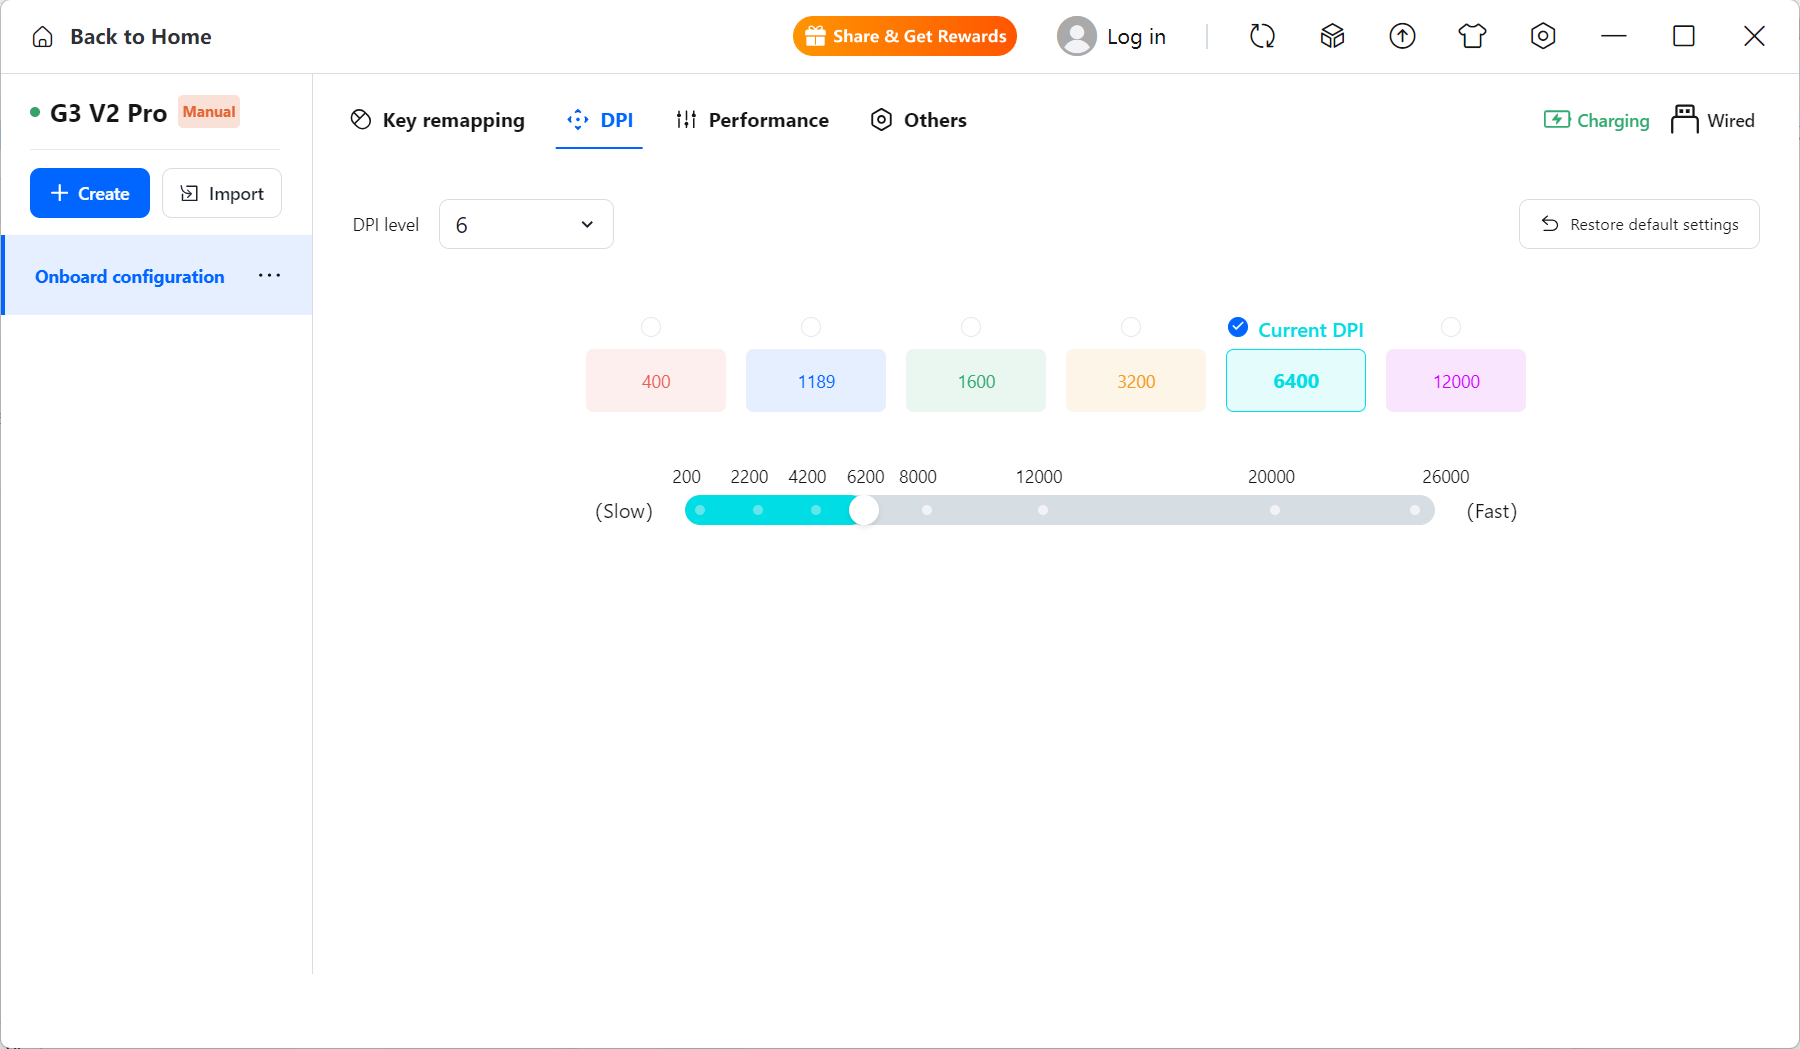The width and height of the screenshot is (1800, 1049).
Task: Click the Current DPI label
Action: point(1311,330)
